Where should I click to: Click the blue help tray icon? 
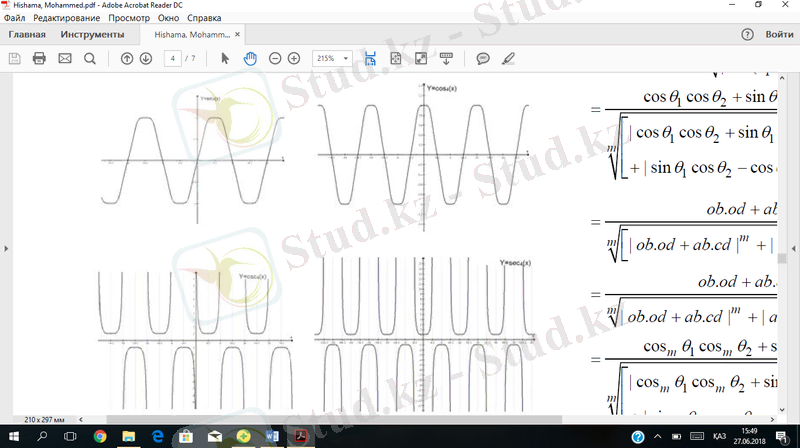click(x=638, y=437)
